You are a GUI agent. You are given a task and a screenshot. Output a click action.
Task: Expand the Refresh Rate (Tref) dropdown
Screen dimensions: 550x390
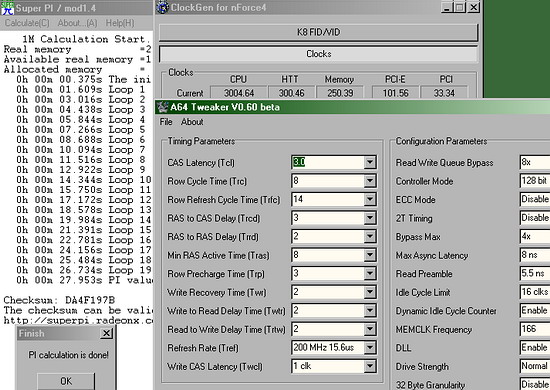(370, 348)
